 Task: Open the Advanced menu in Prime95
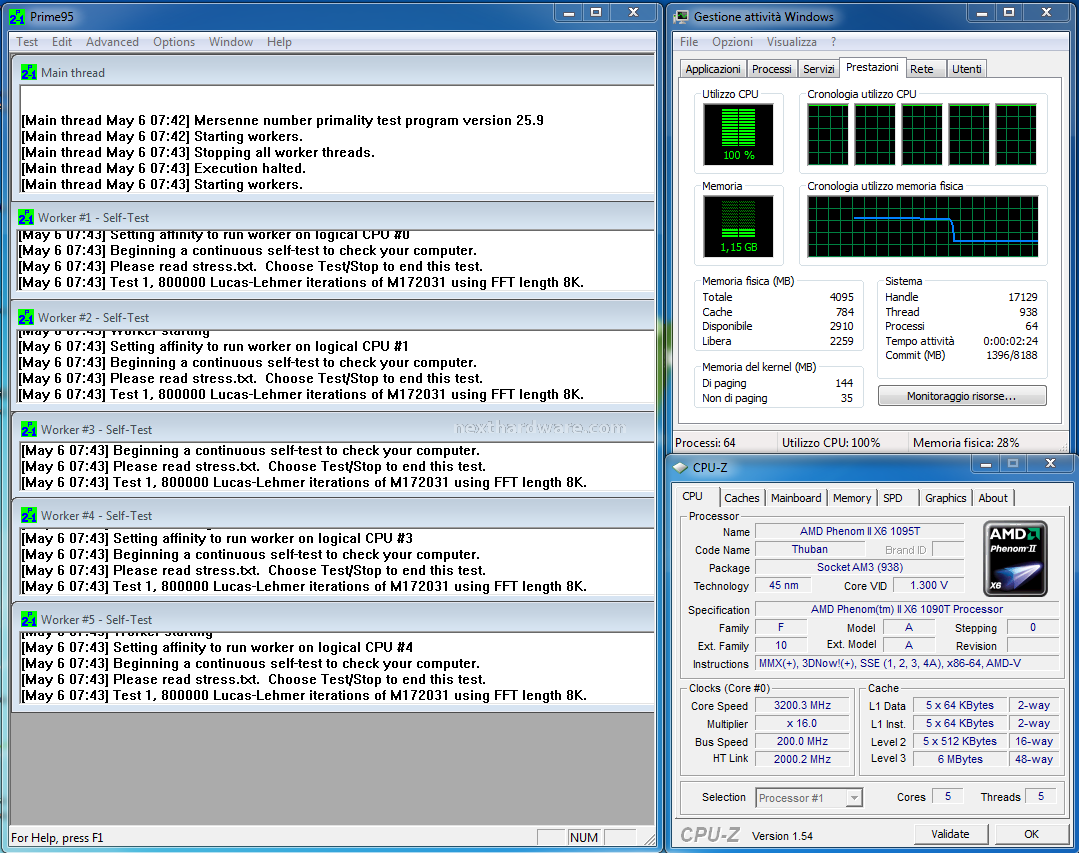coord(112,42)
